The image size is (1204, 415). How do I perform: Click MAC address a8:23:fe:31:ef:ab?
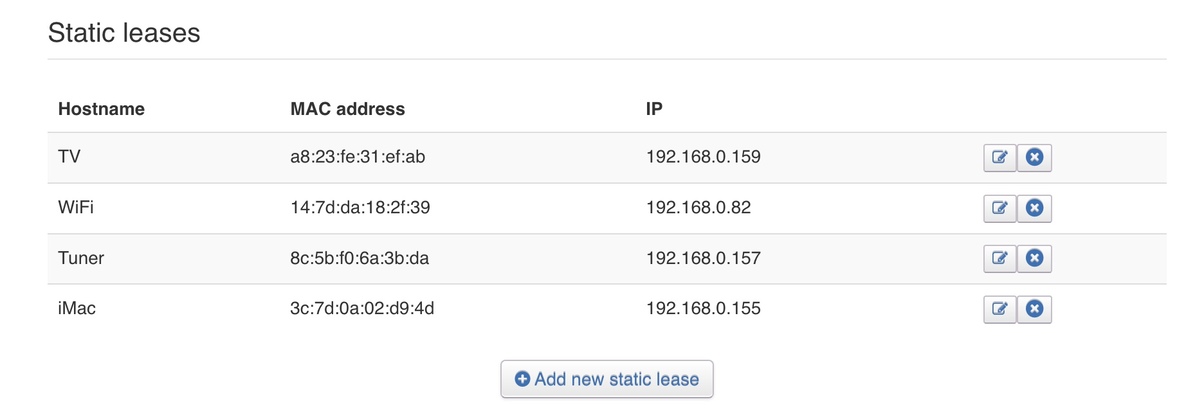point(358,157)
